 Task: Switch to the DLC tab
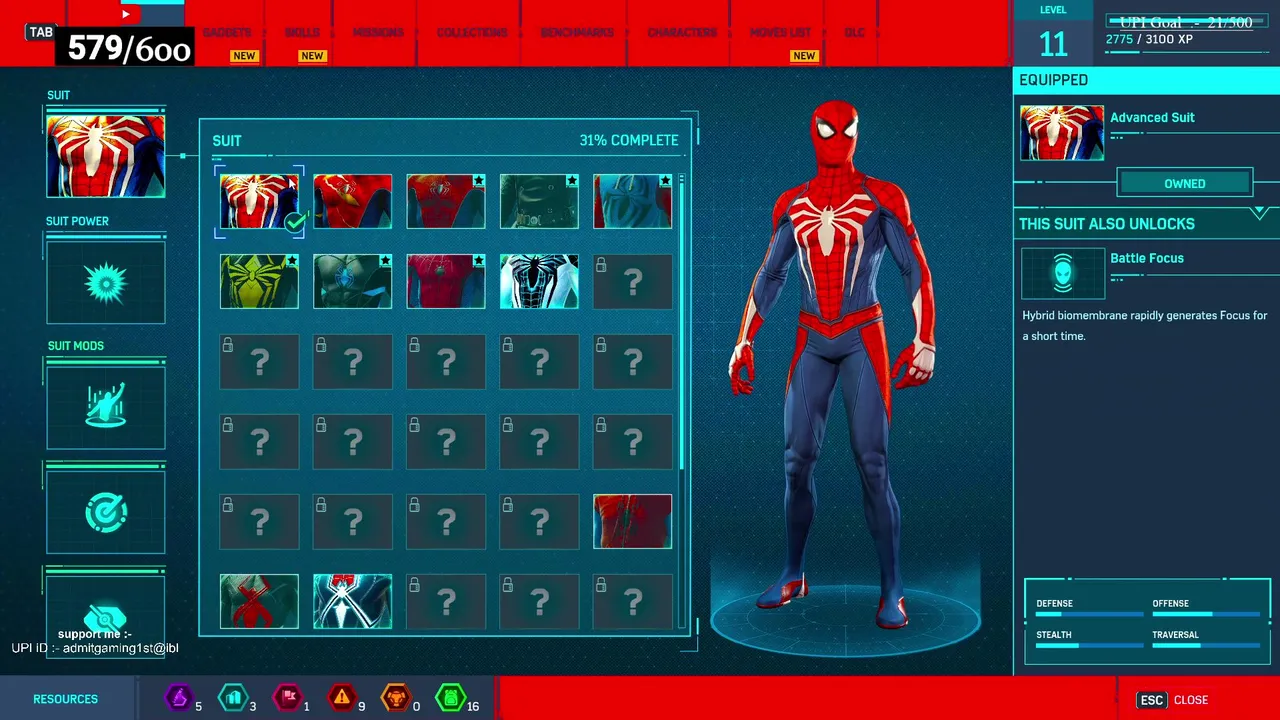pyautogui.click(x=854, y=33)
